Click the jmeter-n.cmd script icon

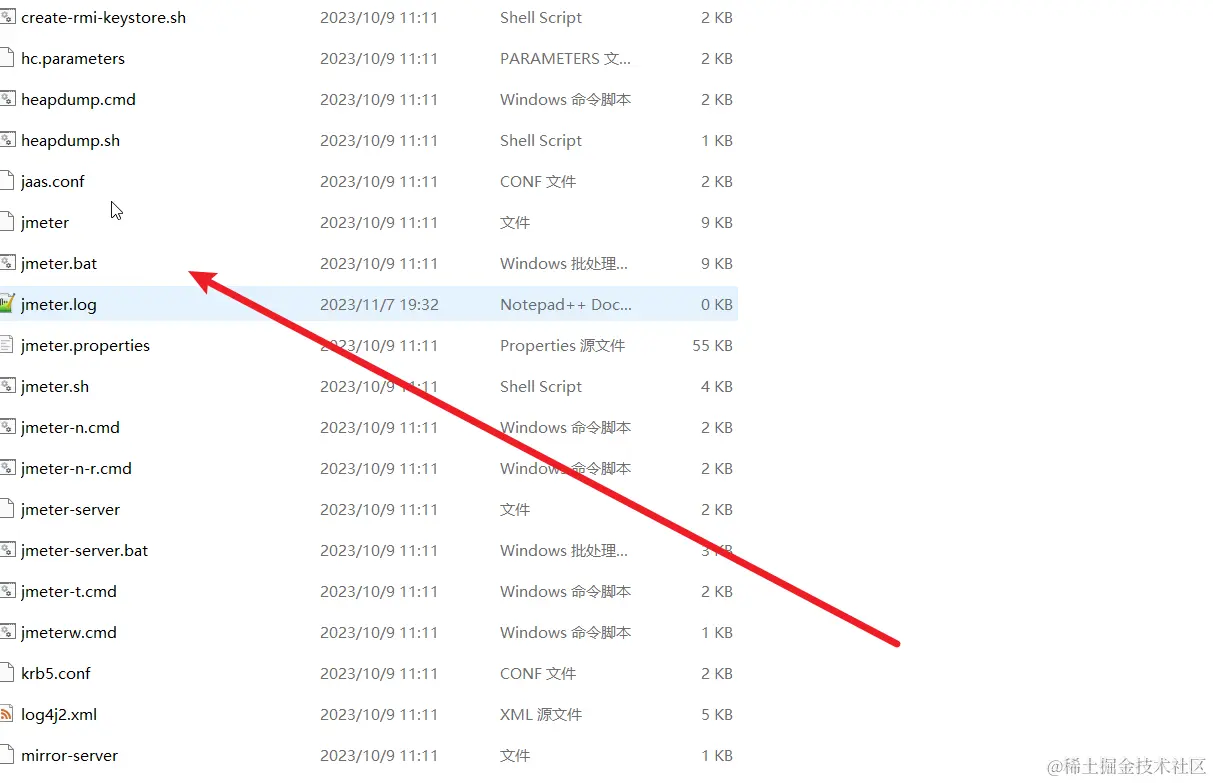coord(6,427)
